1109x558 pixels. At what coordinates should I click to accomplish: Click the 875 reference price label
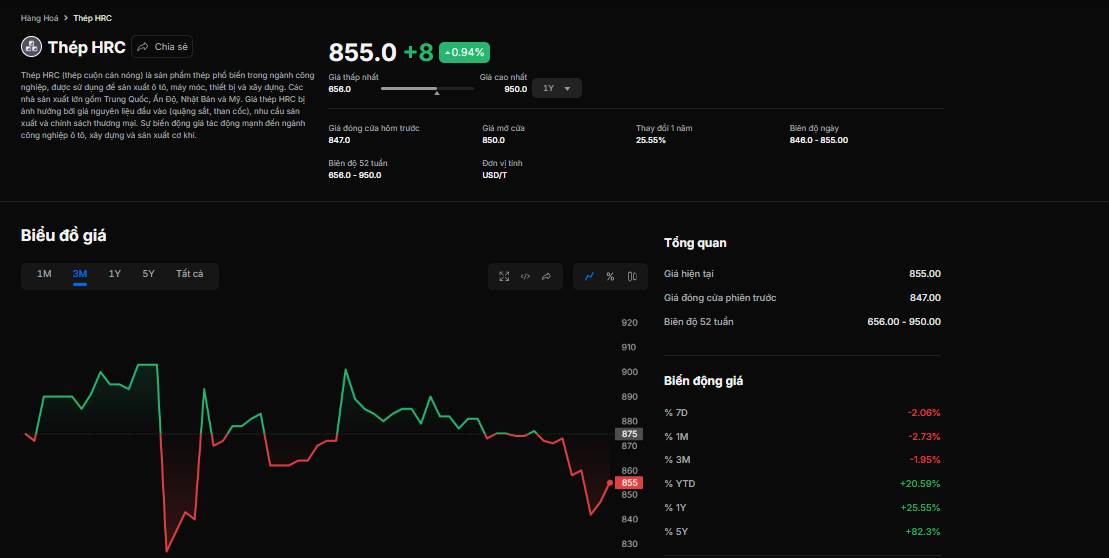coord(629,434)
